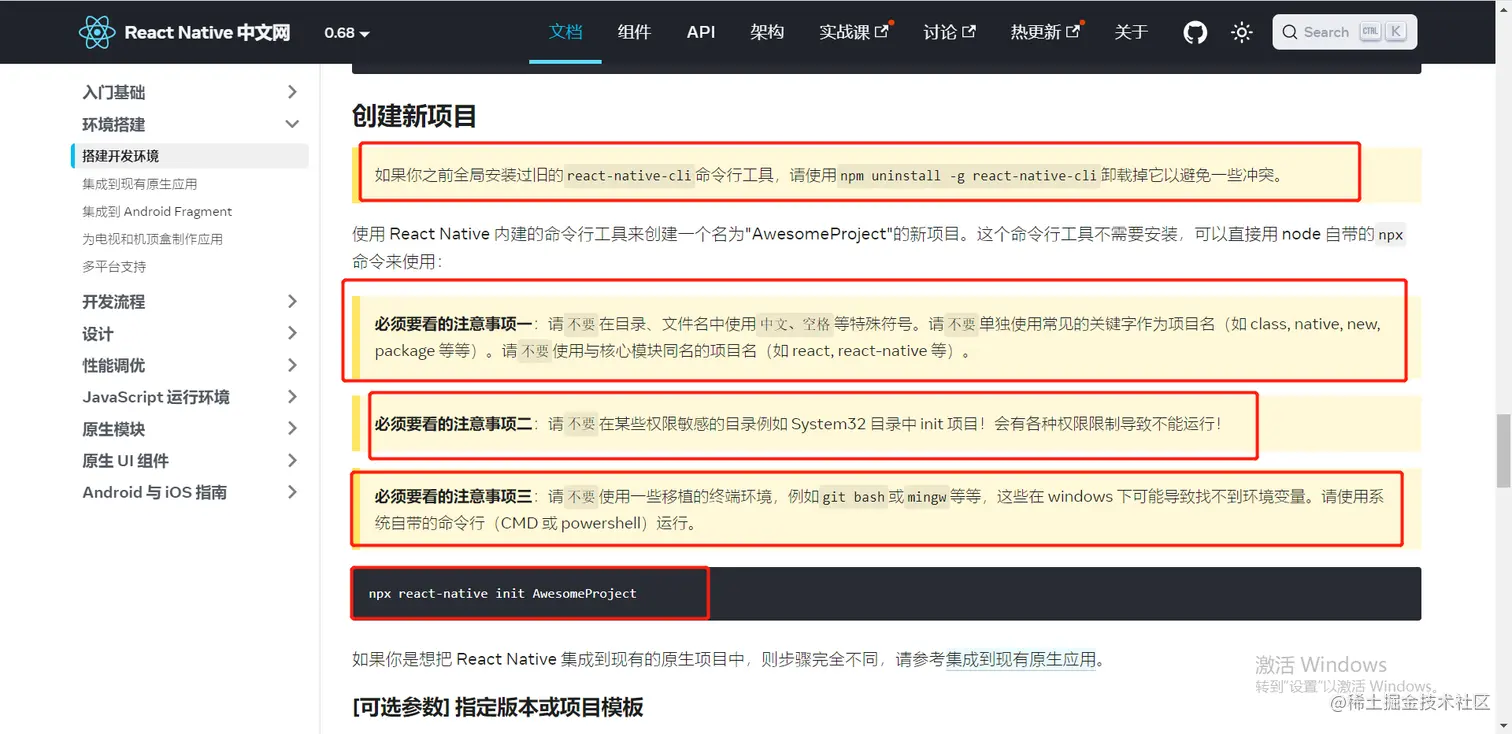Open the 0.68 version dropdown
The image size is (1512, 734).
tap(347, 32)
